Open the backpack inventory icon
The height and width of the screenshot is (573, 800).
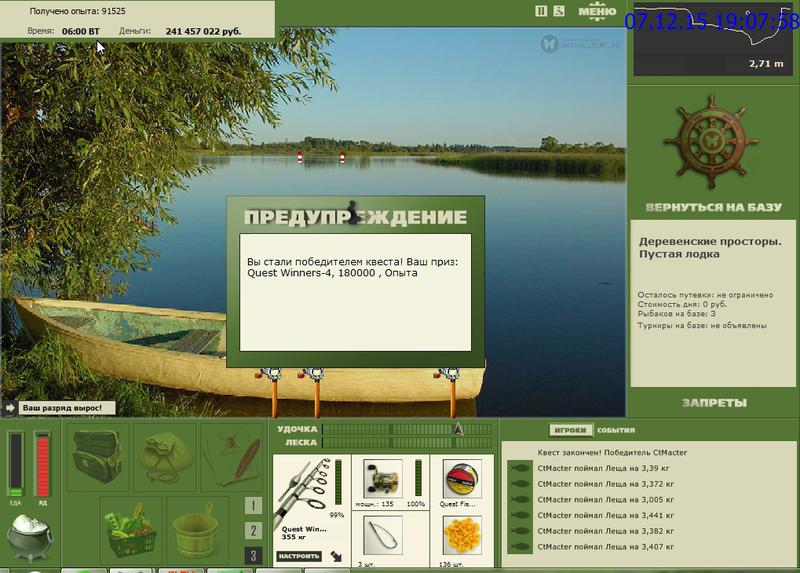coord(97,456)
